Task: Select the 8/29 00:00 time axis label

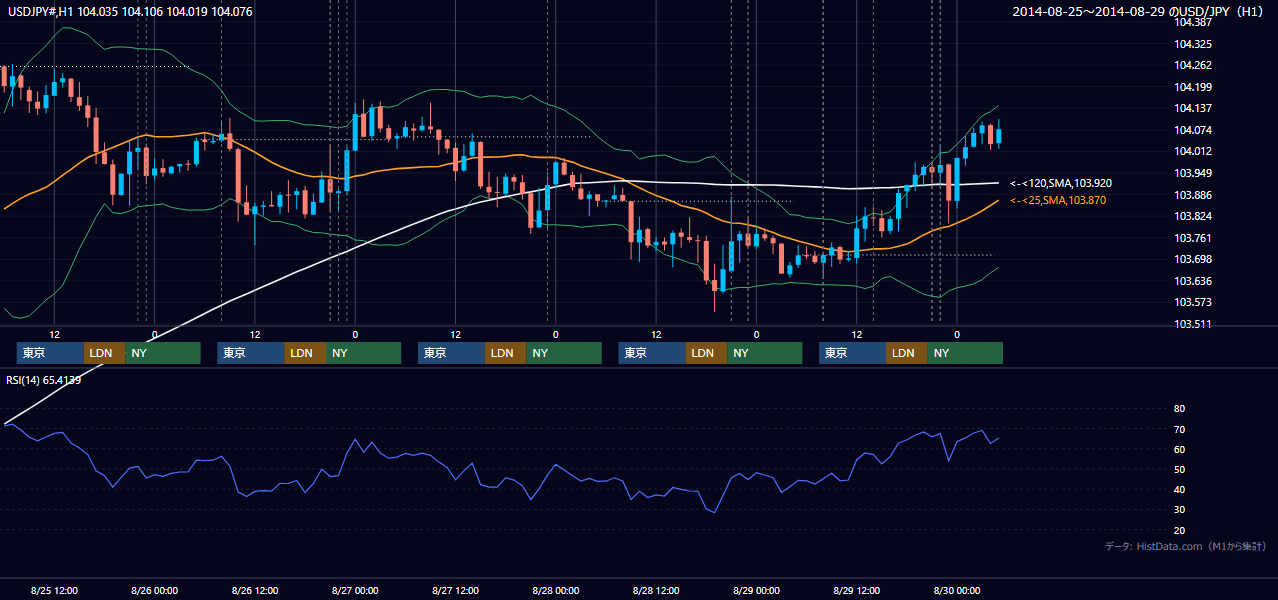Action: (x=756, y=590)
